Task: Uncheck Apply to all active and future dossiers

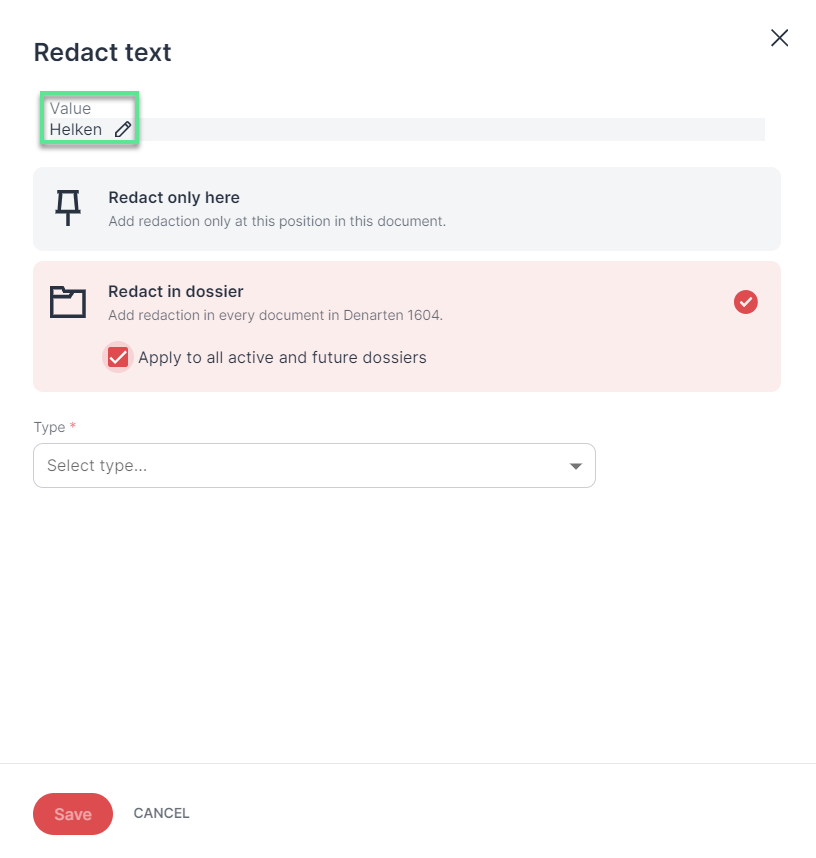Action: [118, 357]
